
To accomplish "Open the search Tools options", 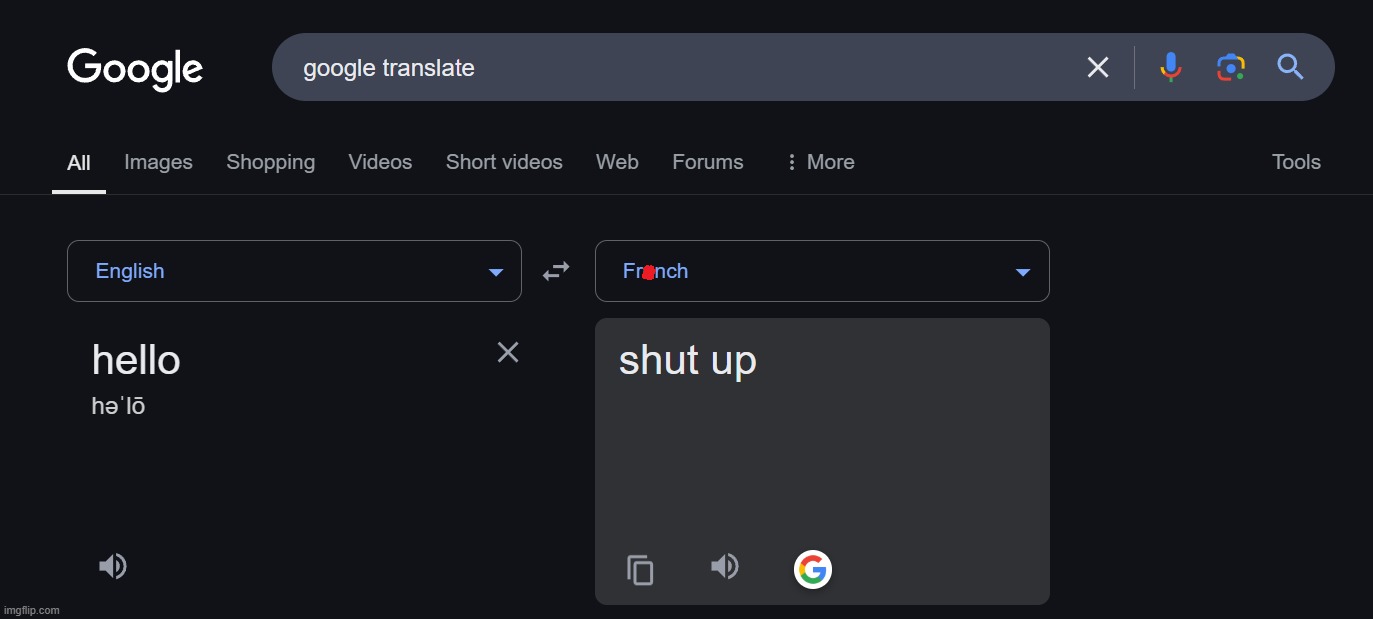I will [1296, 162].
